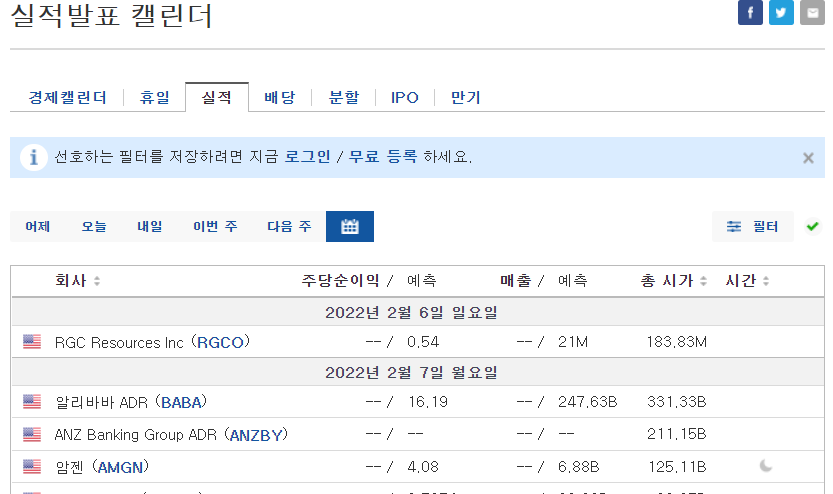Screen dimensions: 833x494
Task: Open the ANZBY ticker link
Action: pyautogui.click(x=256, y=435)
